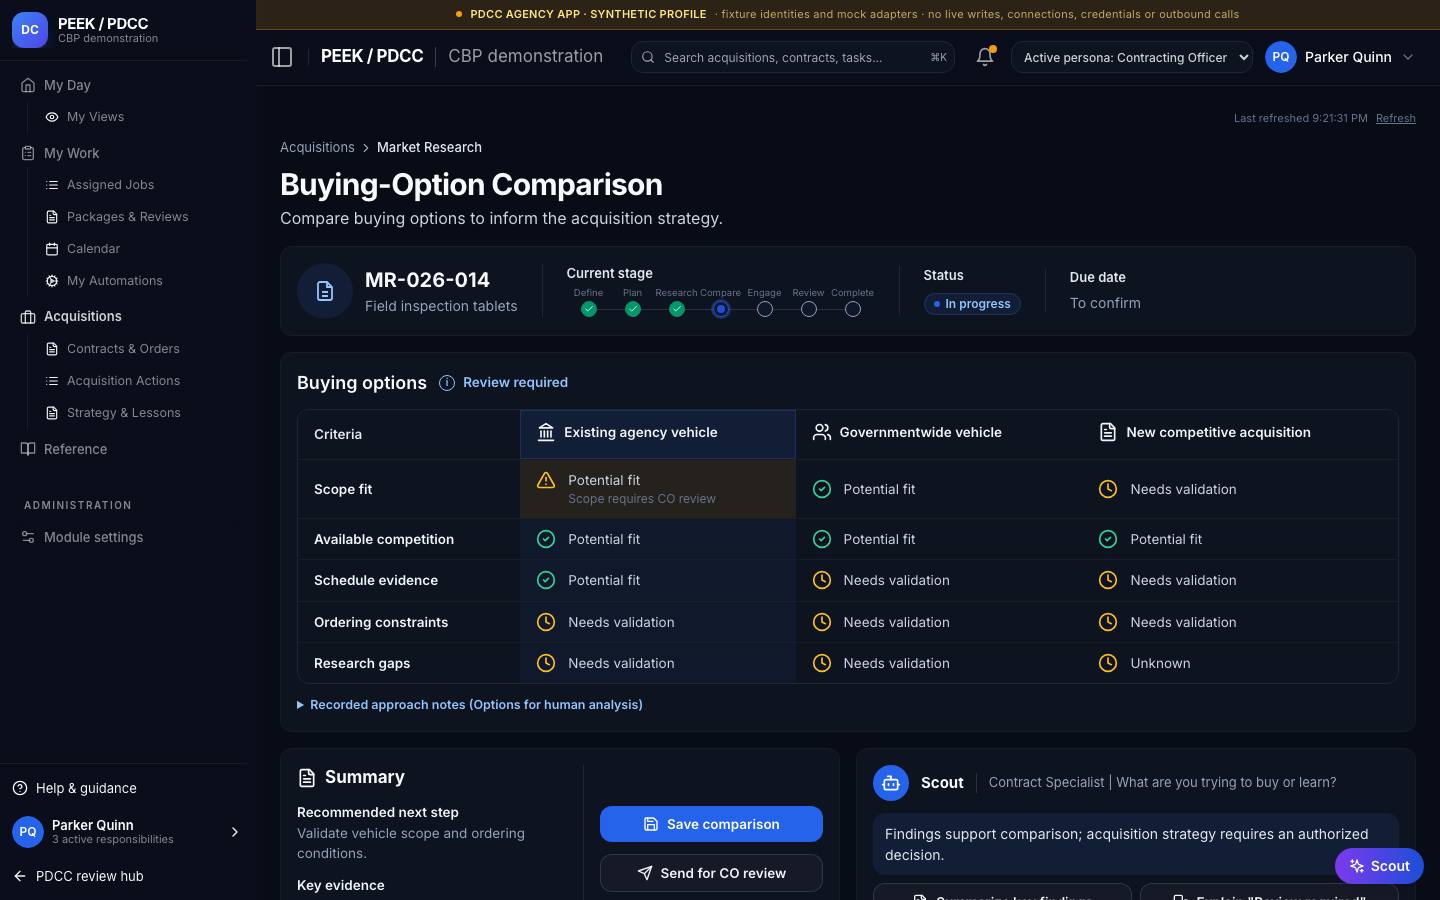Open Strategy & Lessons
1440x900 pixels.
tap(123, 413)
